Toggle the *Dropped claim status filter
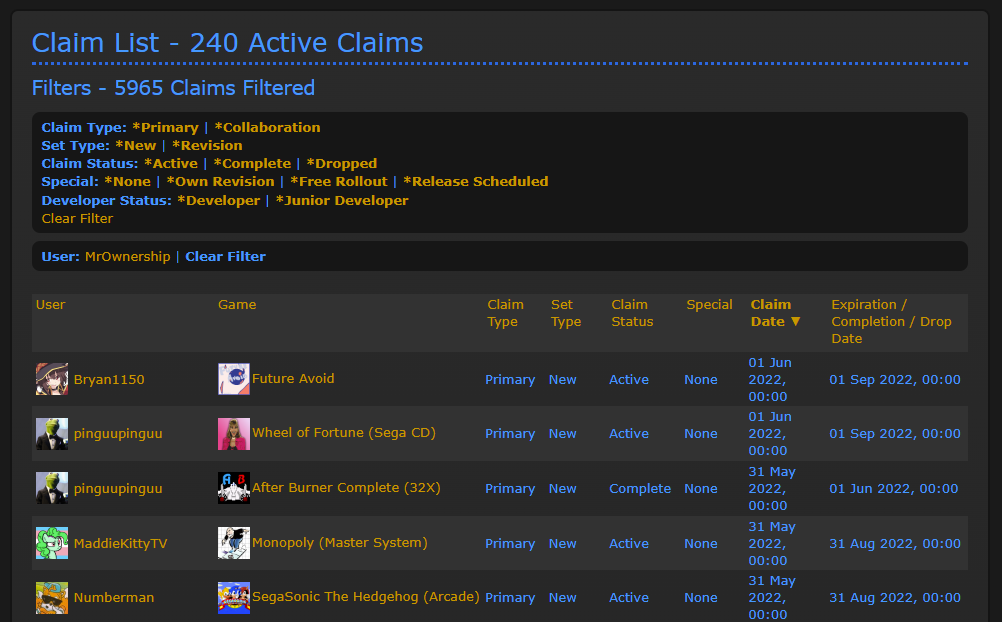This screenshot has width=1002, height=622. tap(342, 163)
